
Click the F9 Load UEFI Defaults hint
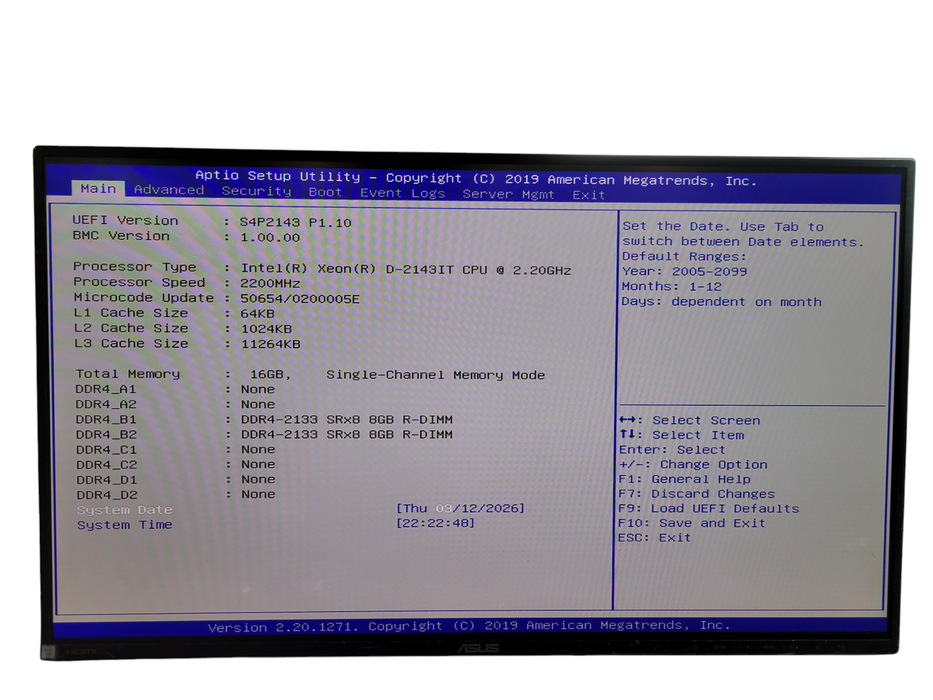pyautogui.click(x=707, y=508)
